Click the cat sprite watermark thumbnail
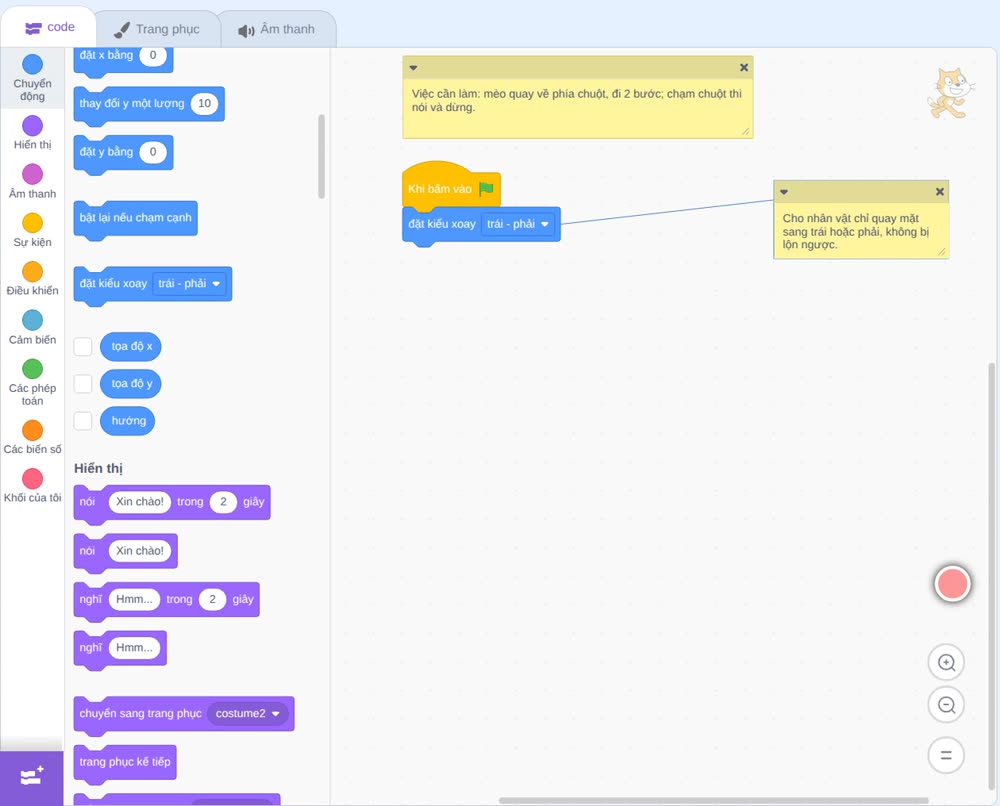Image resolution: width=1000 pixels, height=806 pixels. [951, 94]
